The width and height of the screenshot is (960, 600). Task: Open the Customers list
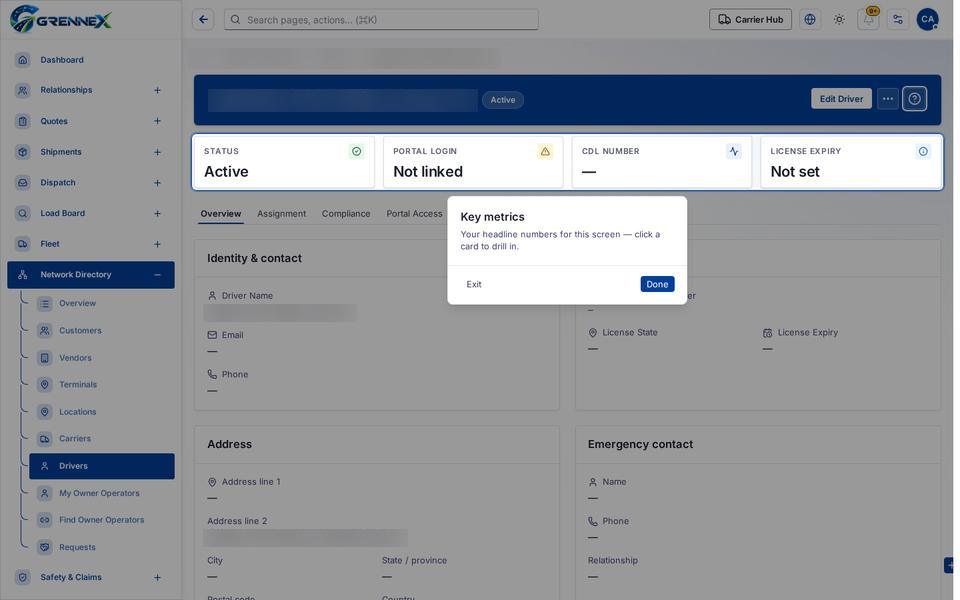[80, 331]
